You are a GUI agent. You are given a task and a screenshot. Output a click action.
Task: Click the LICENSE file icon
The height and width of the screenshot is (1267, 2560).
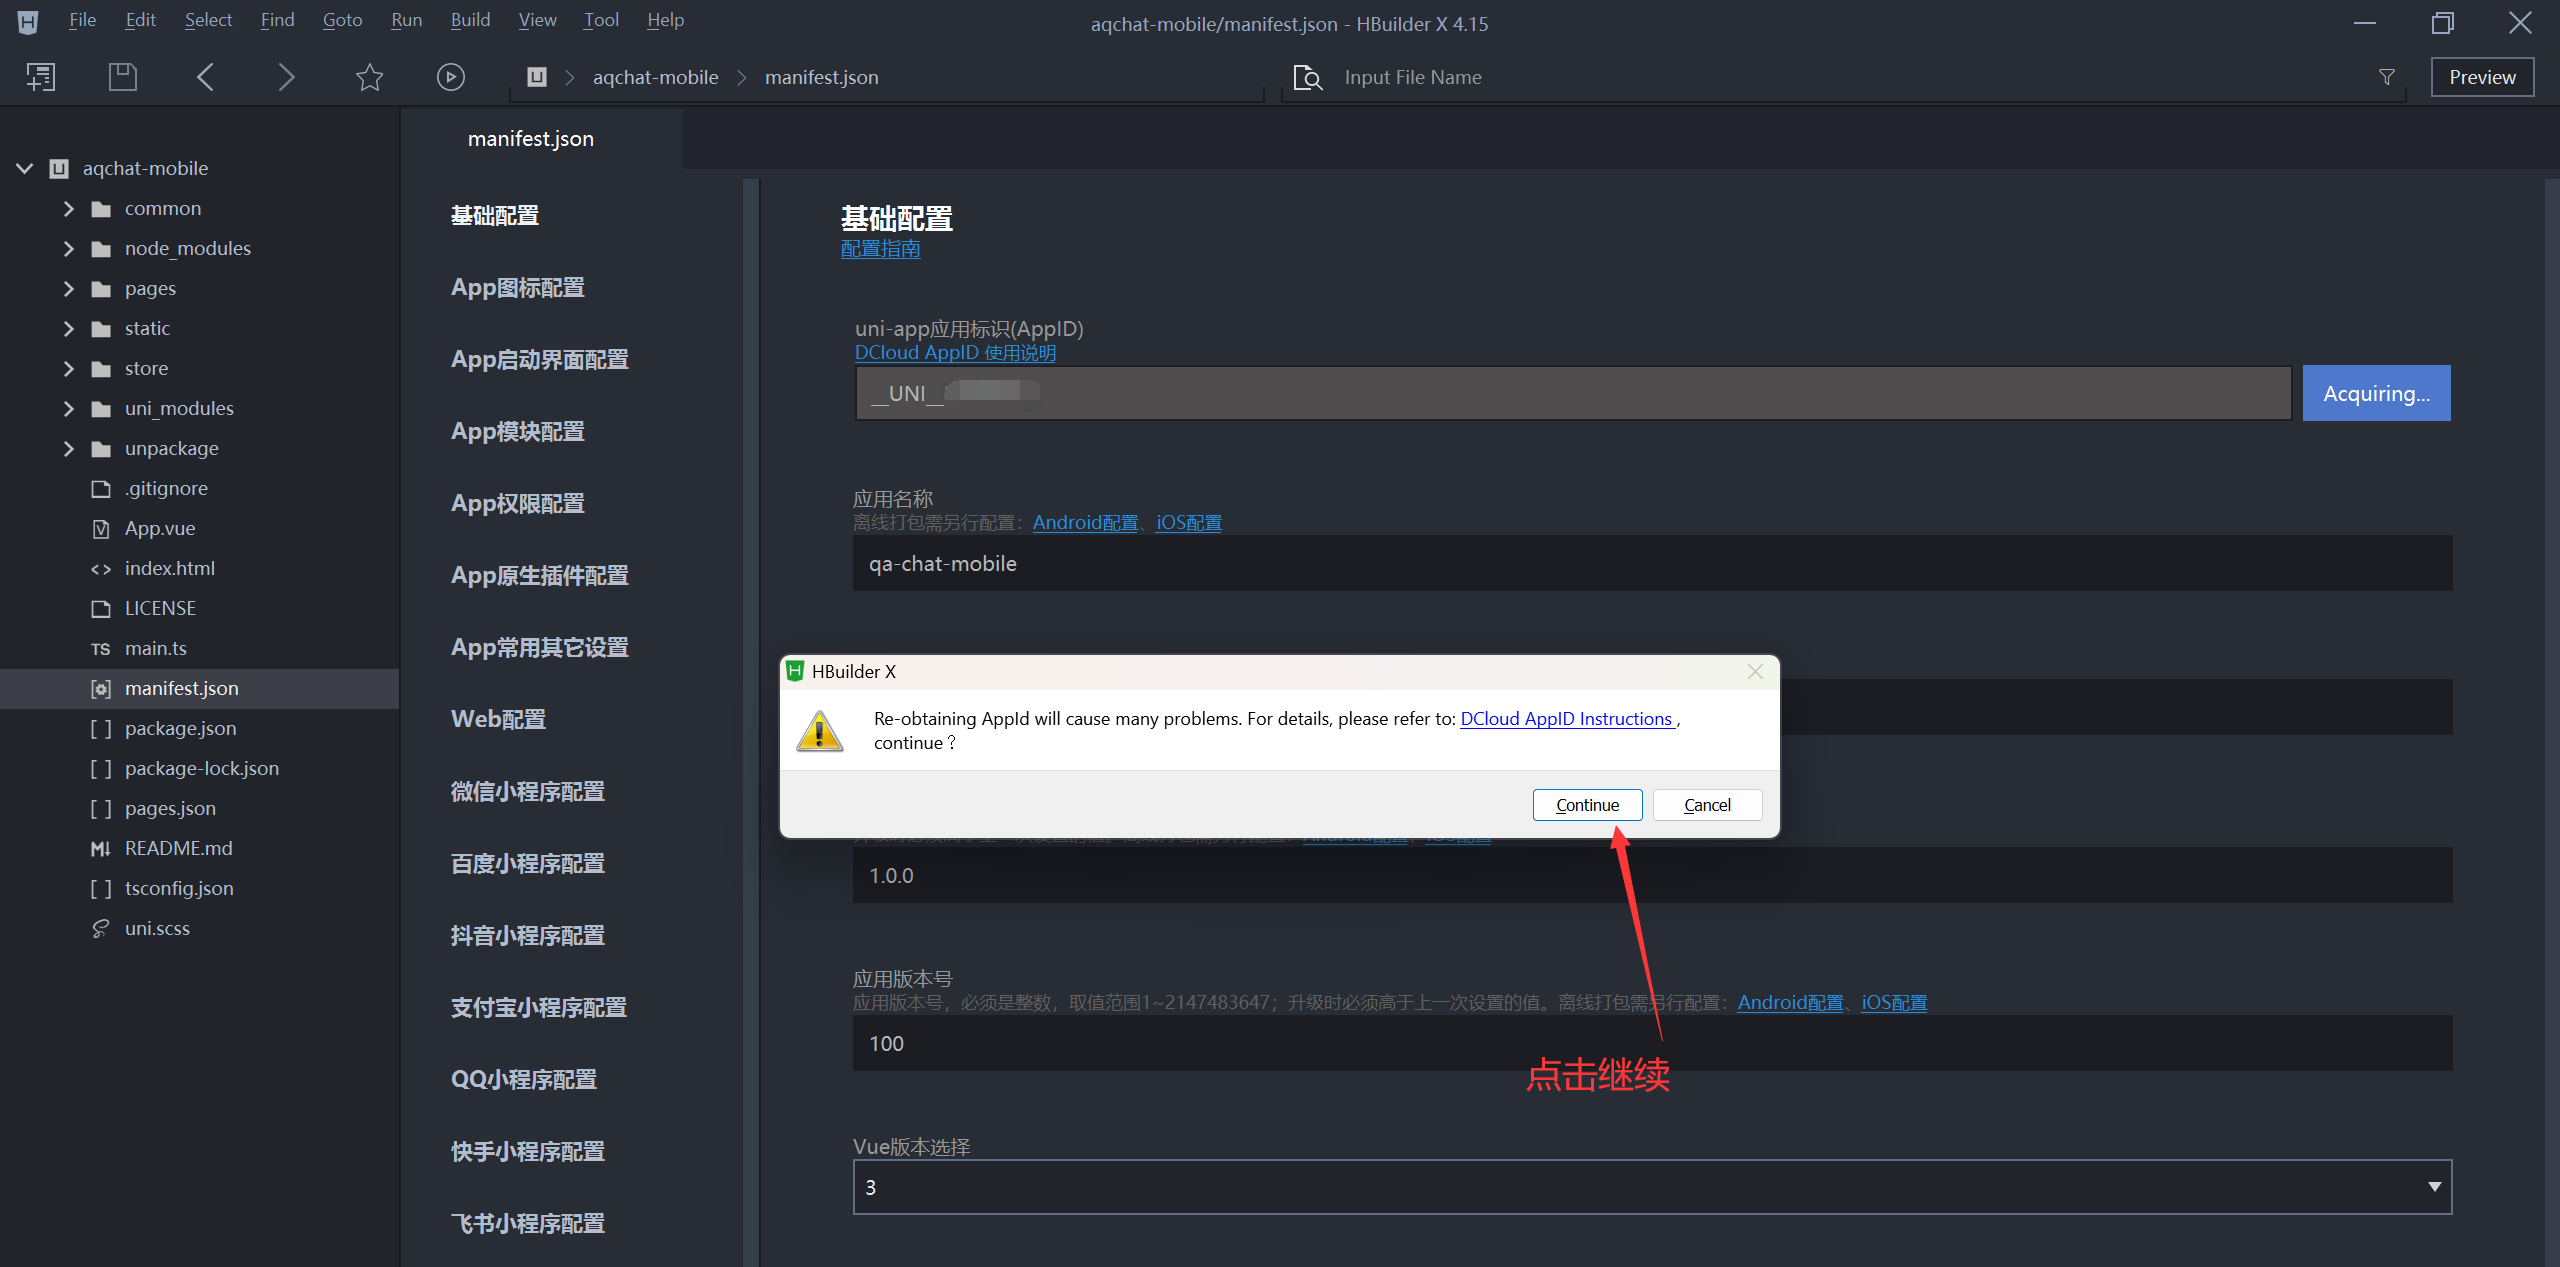tap(101, 609)
